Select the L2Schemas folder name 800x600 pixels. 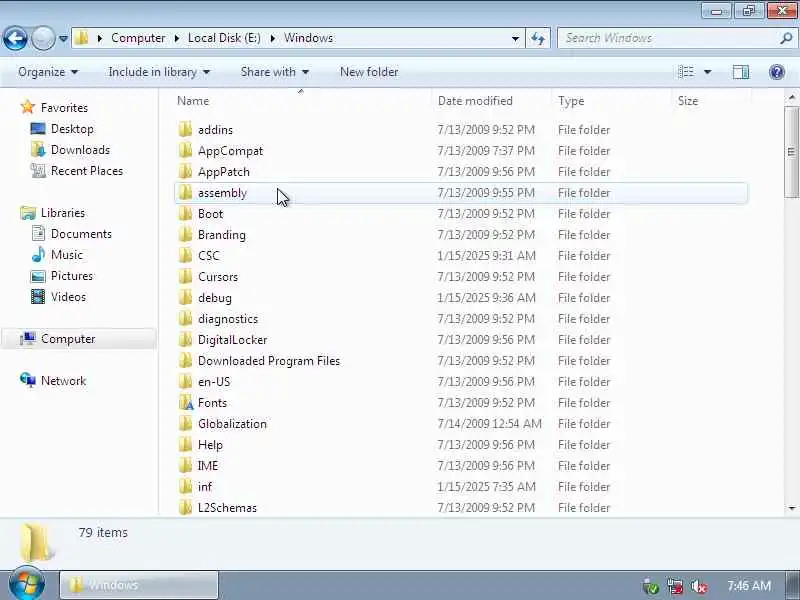227,508
